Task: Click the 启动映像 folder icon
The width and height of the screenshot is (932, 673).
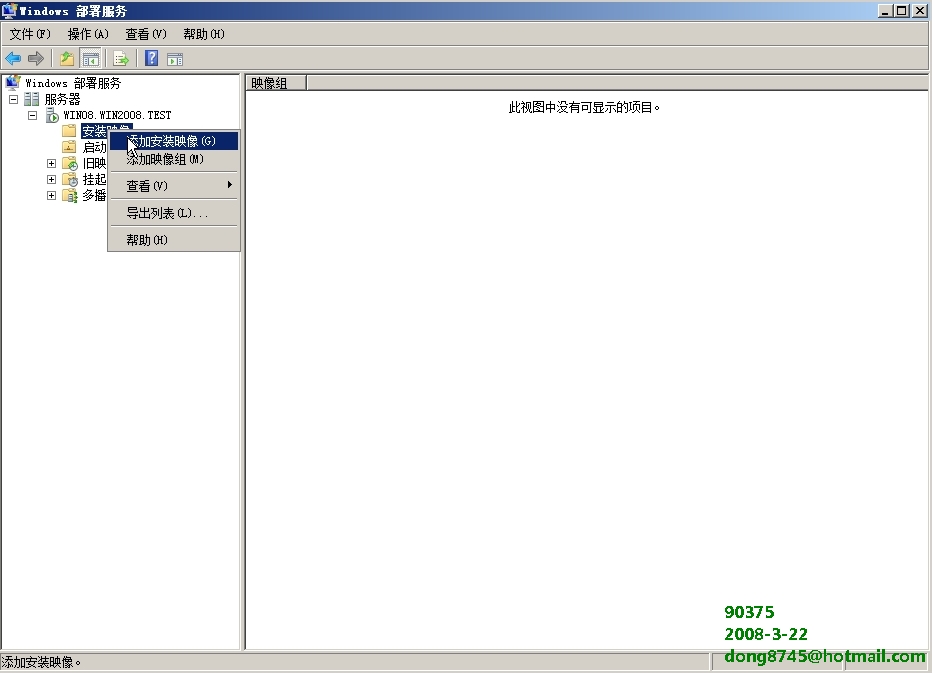Action: (69, 147)
